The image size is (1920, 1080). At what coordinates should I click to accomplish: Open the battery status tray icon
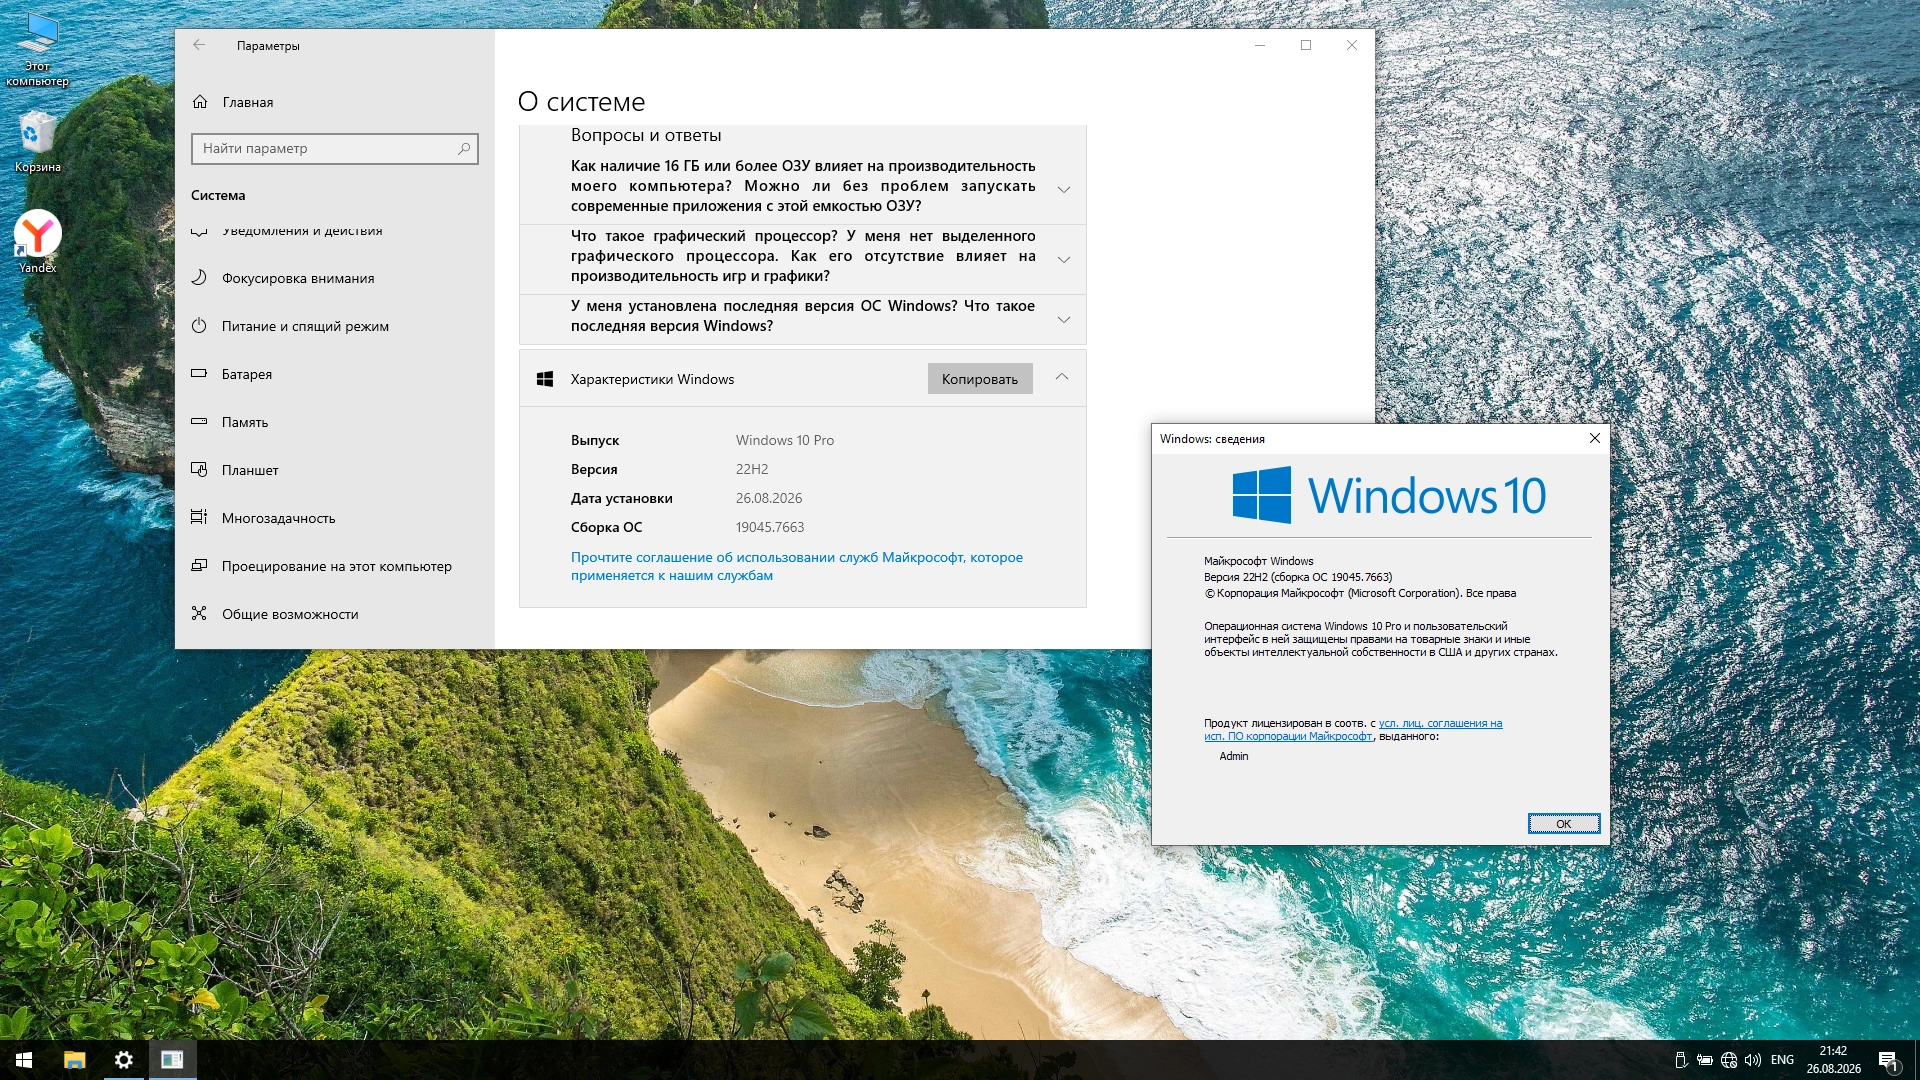pyautogui.click(x=1705, y=1060)
